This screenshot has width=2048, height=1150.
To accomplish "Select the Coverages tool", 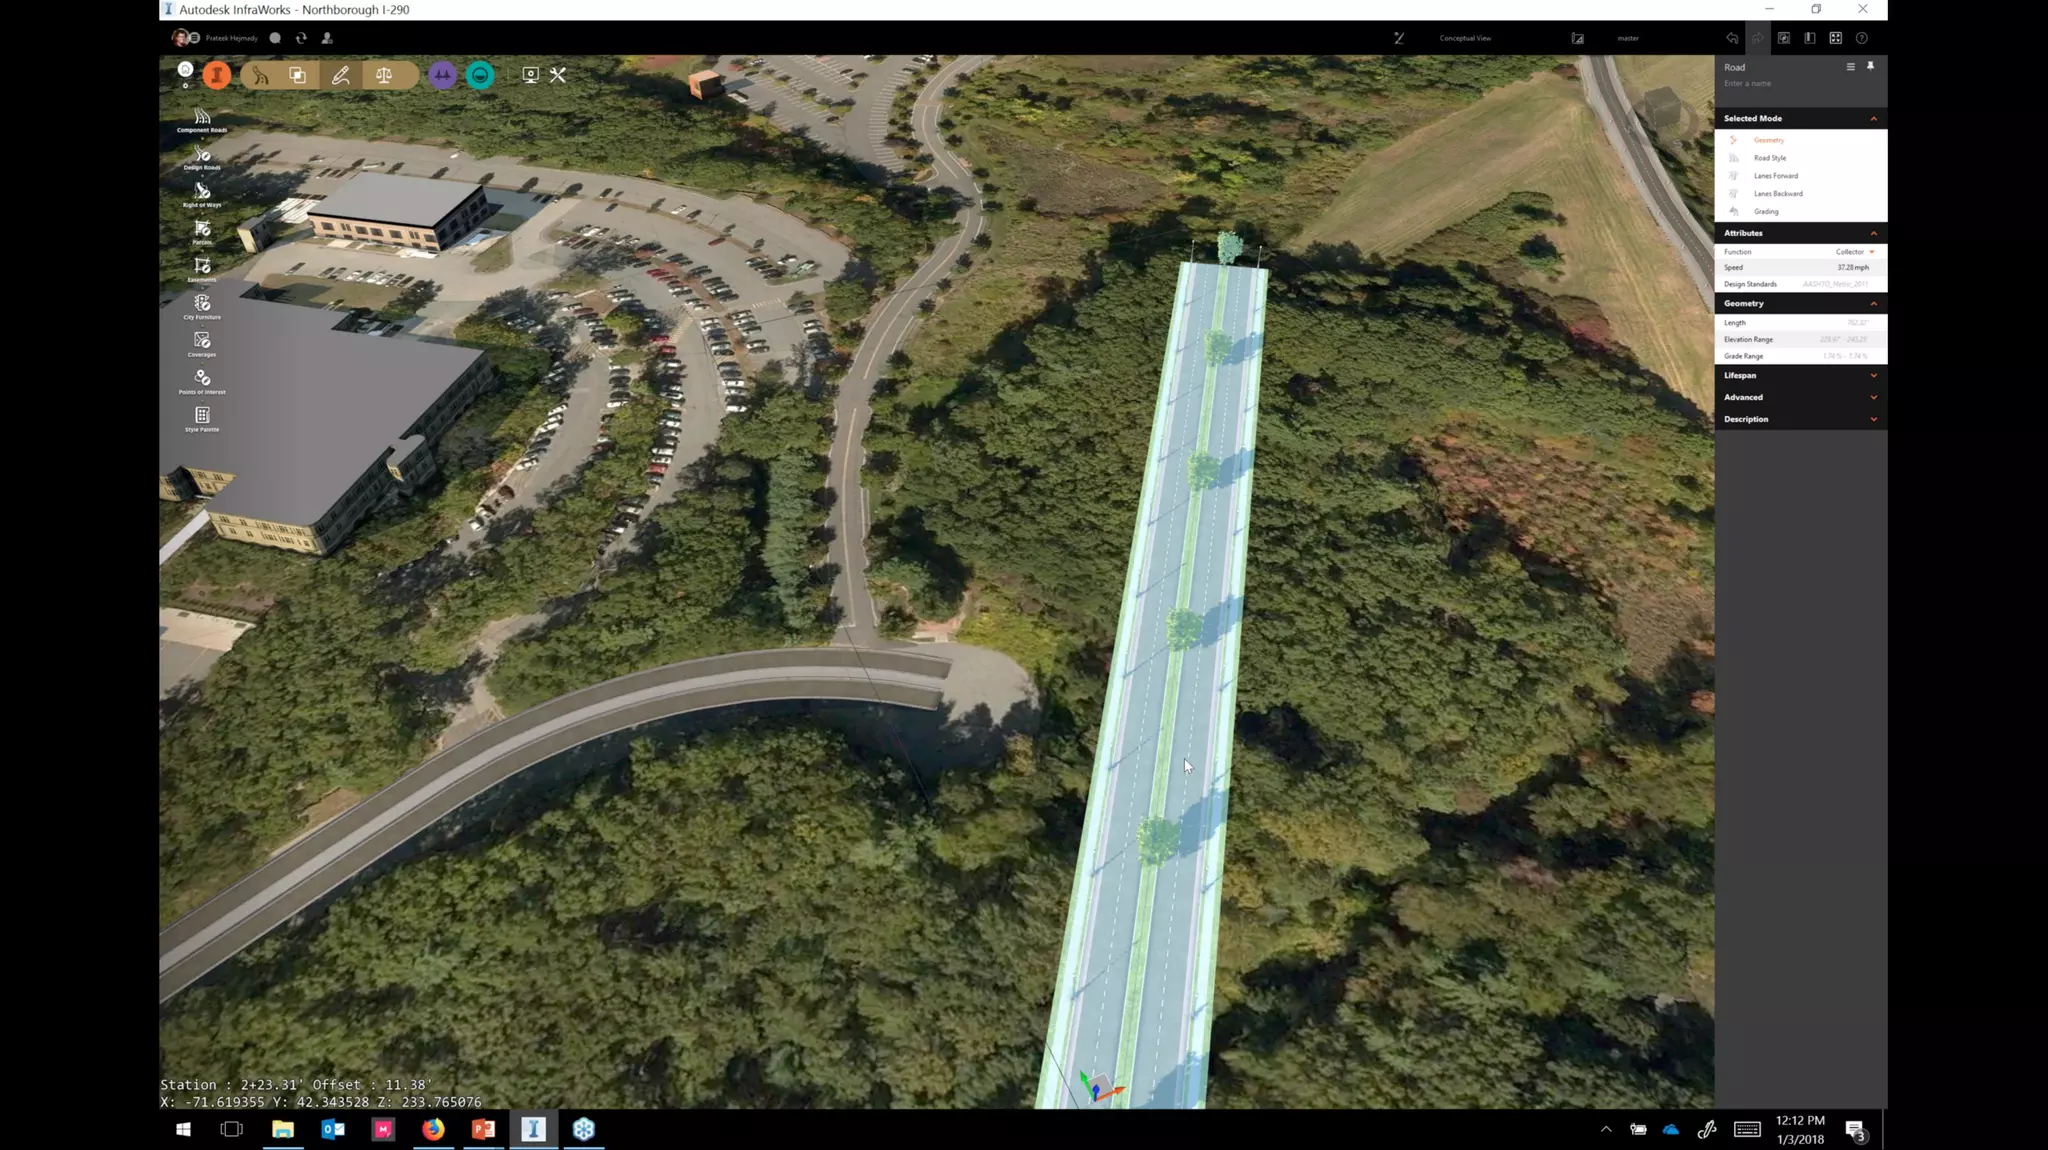I will click(x=202, y=344).
